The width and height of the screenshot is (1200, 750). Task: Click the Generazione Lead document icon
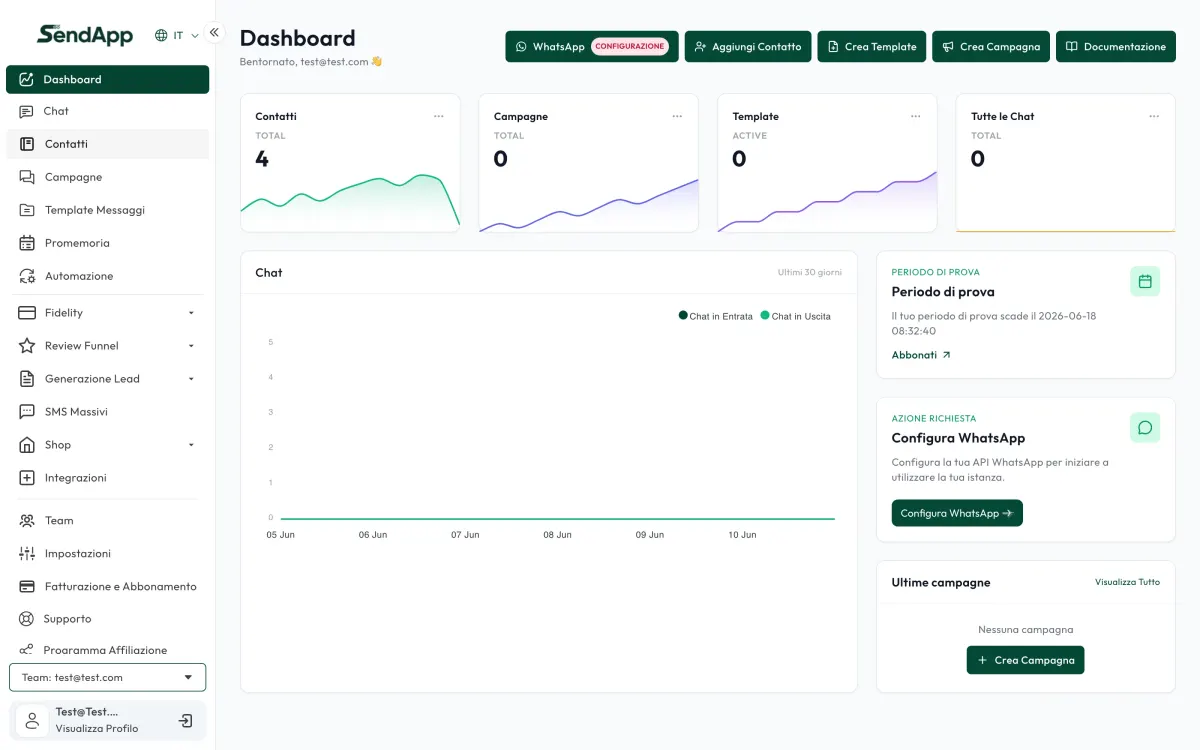coord(27,379)
